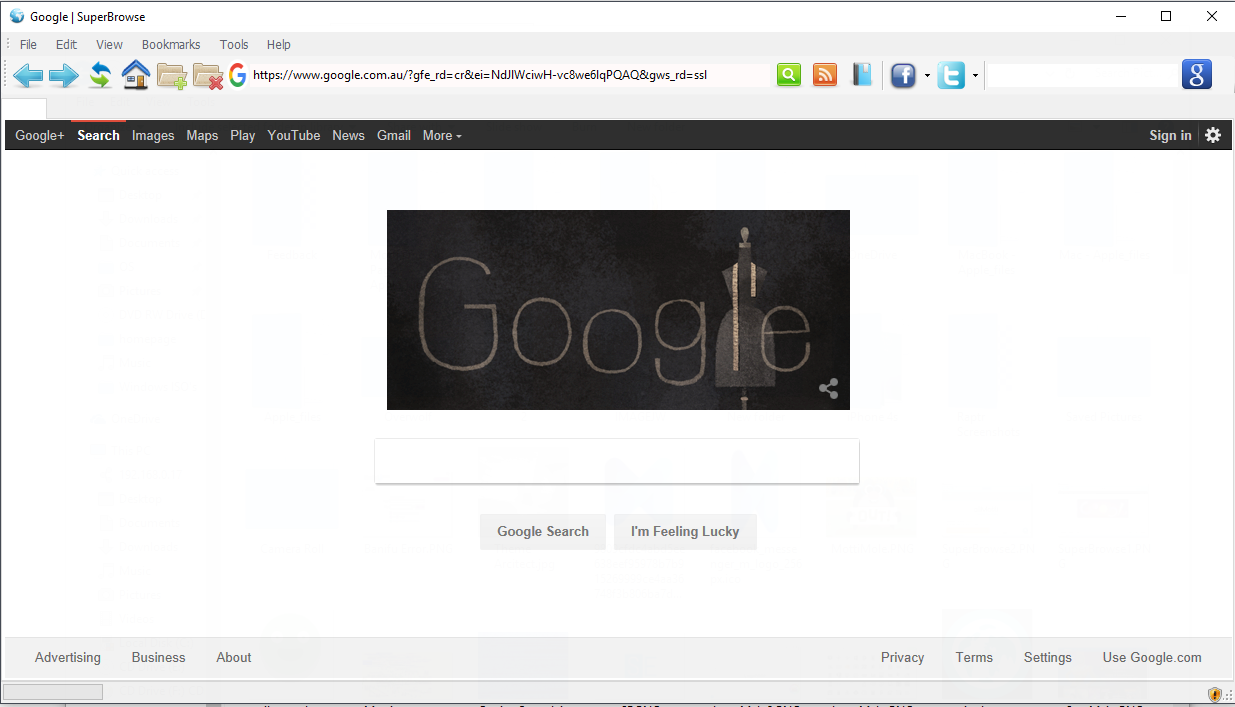The height and width of the screenshot is (707, 1235).
Task: Click the Google favicon beside the address bar
Action: [237, 75]
